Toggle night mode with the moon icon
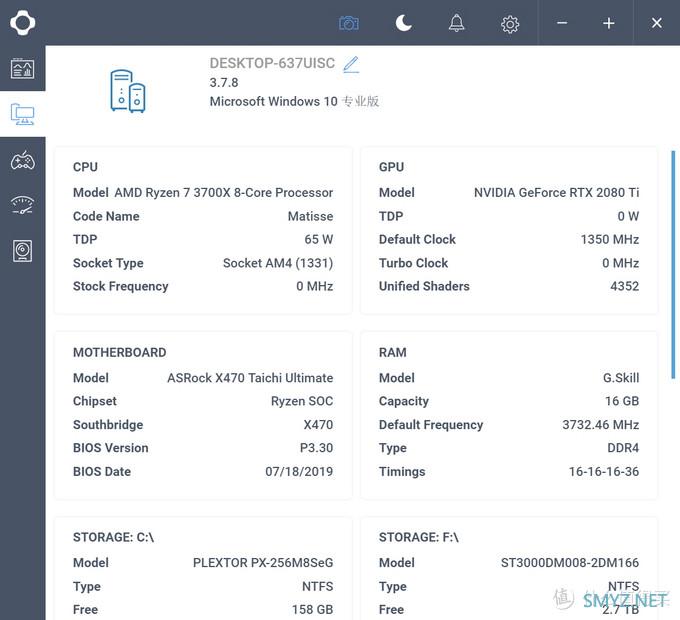The image size is (680, 620). point(403,23)
